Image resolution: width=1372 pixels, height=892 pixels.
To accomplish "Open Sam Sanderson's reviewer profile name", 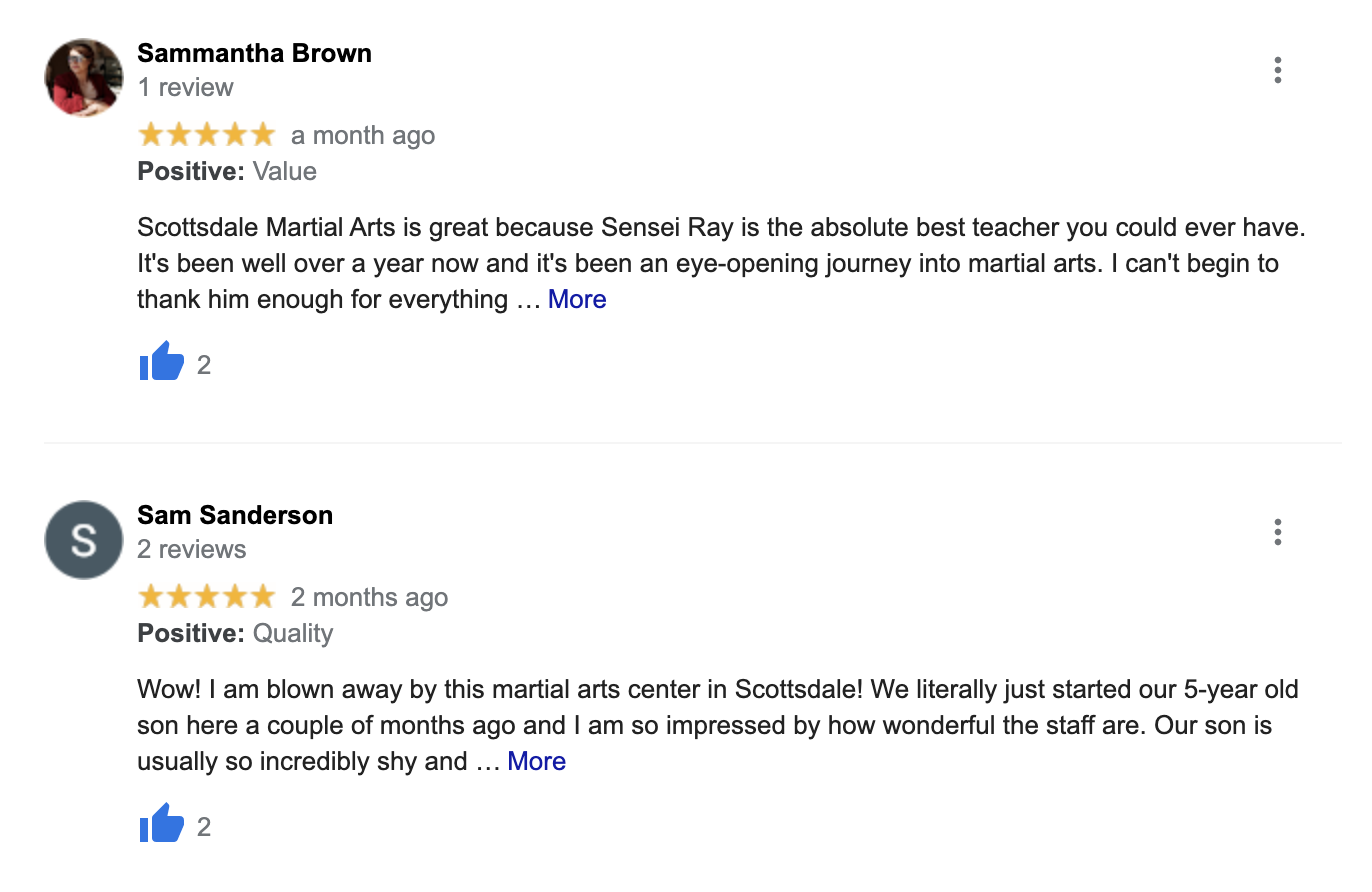I will click(x=235, y=515).
